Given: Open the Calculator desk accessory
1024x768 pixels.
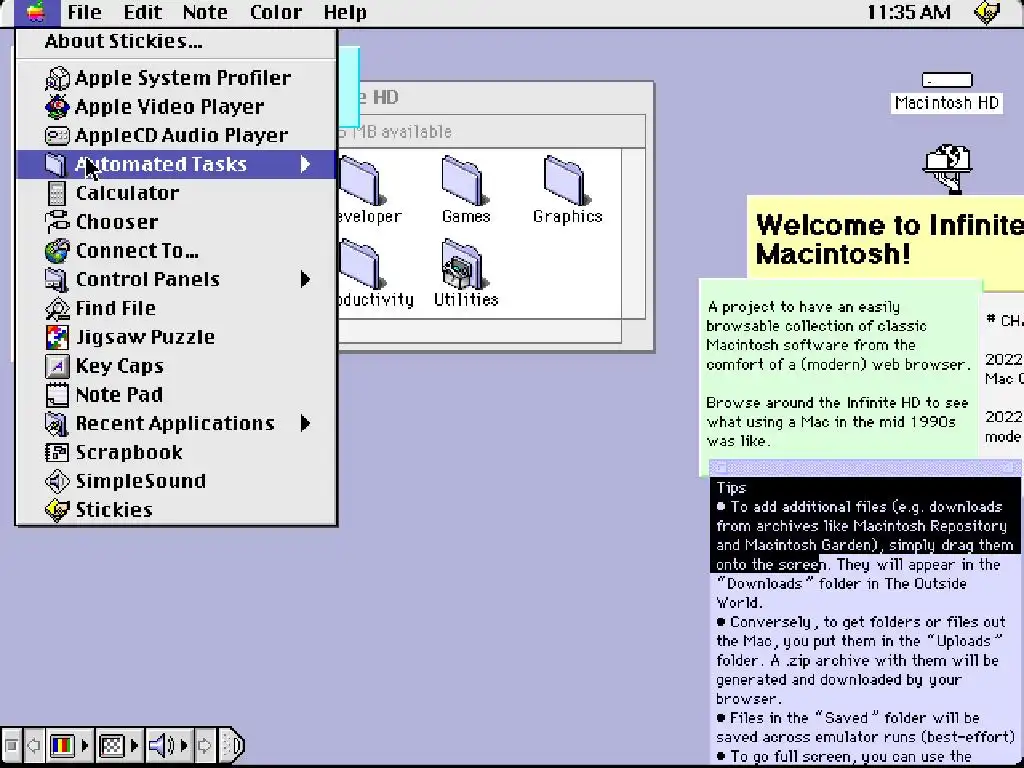Looking at the screenshot, I should pyautogui.click(x=176, y=193).
